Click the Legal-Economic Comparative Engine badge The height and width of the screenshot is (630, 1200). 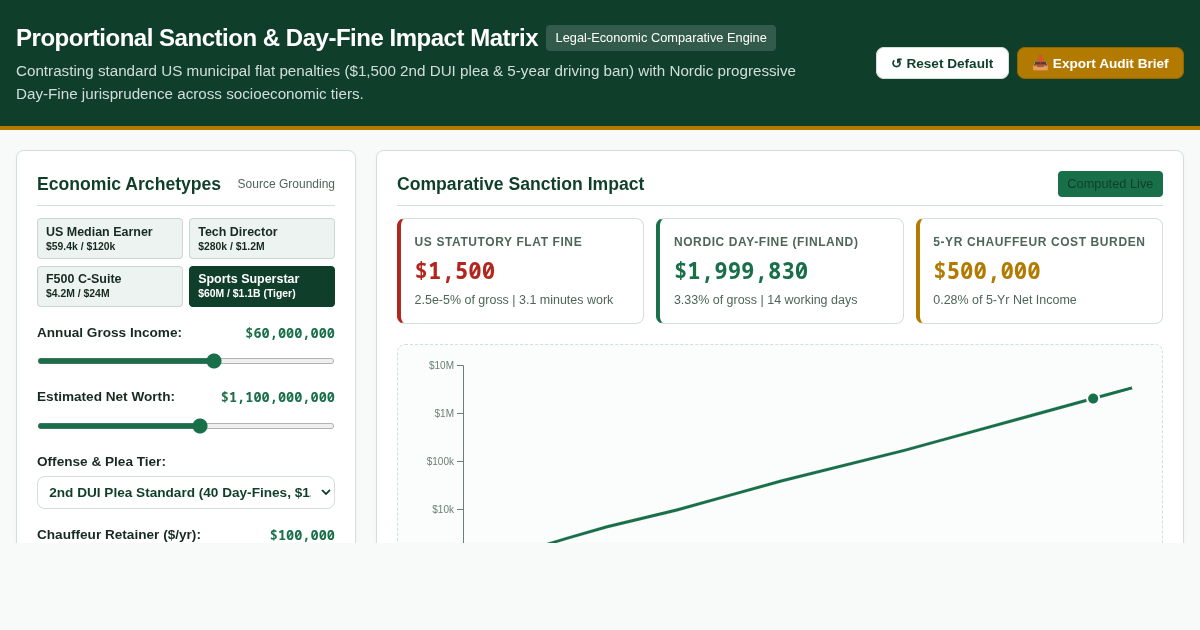click(661, 38)
